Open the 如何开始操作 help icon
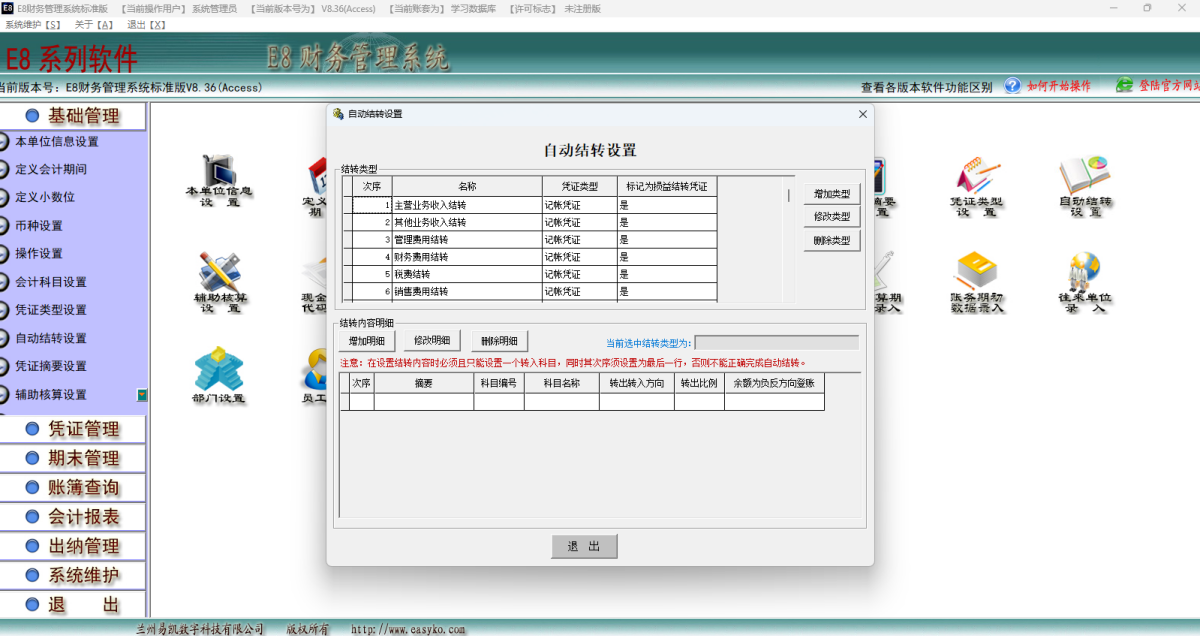The image size is (1200, 636). coord(1011,86)
